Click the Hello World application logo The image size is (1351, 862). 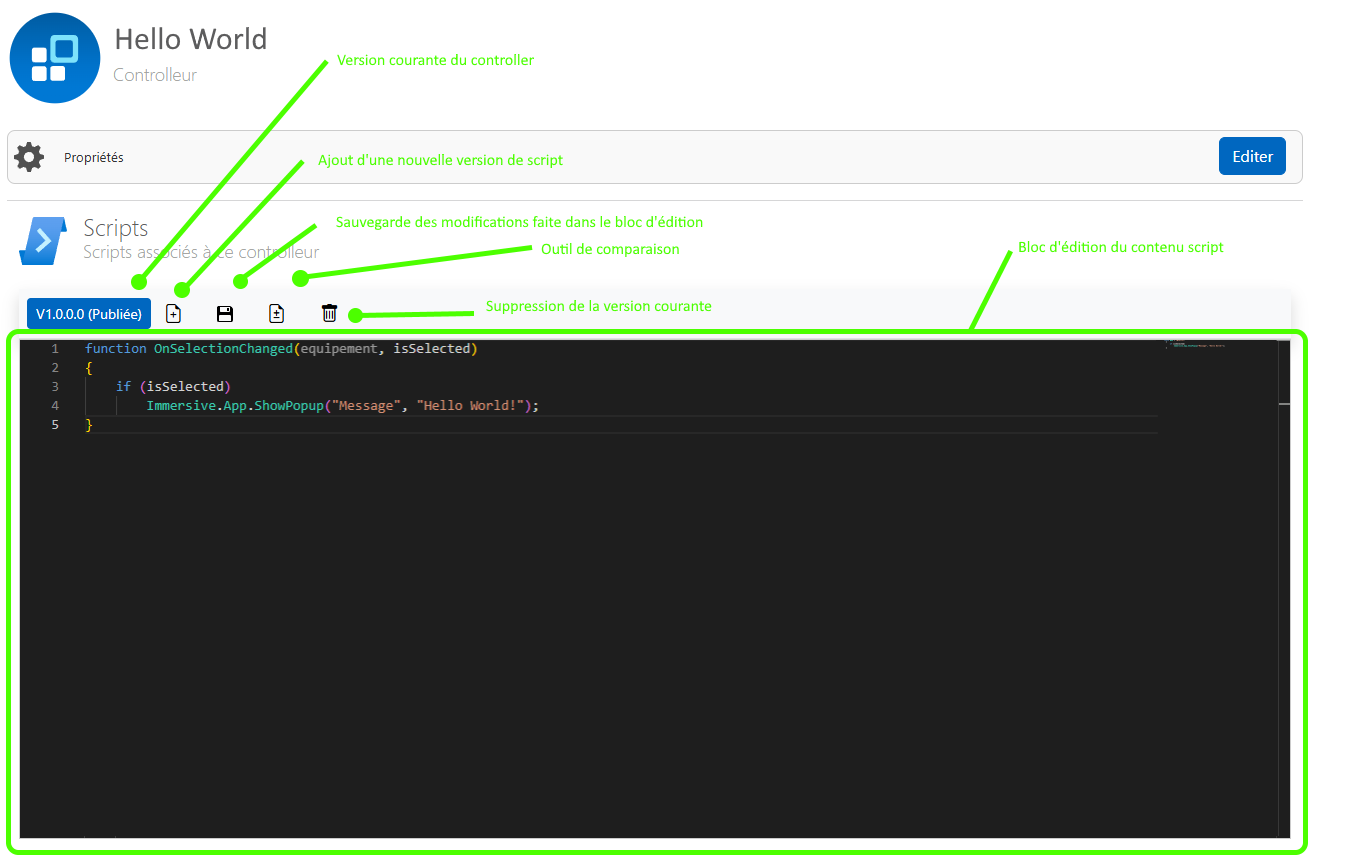click(x=54, y=57)
